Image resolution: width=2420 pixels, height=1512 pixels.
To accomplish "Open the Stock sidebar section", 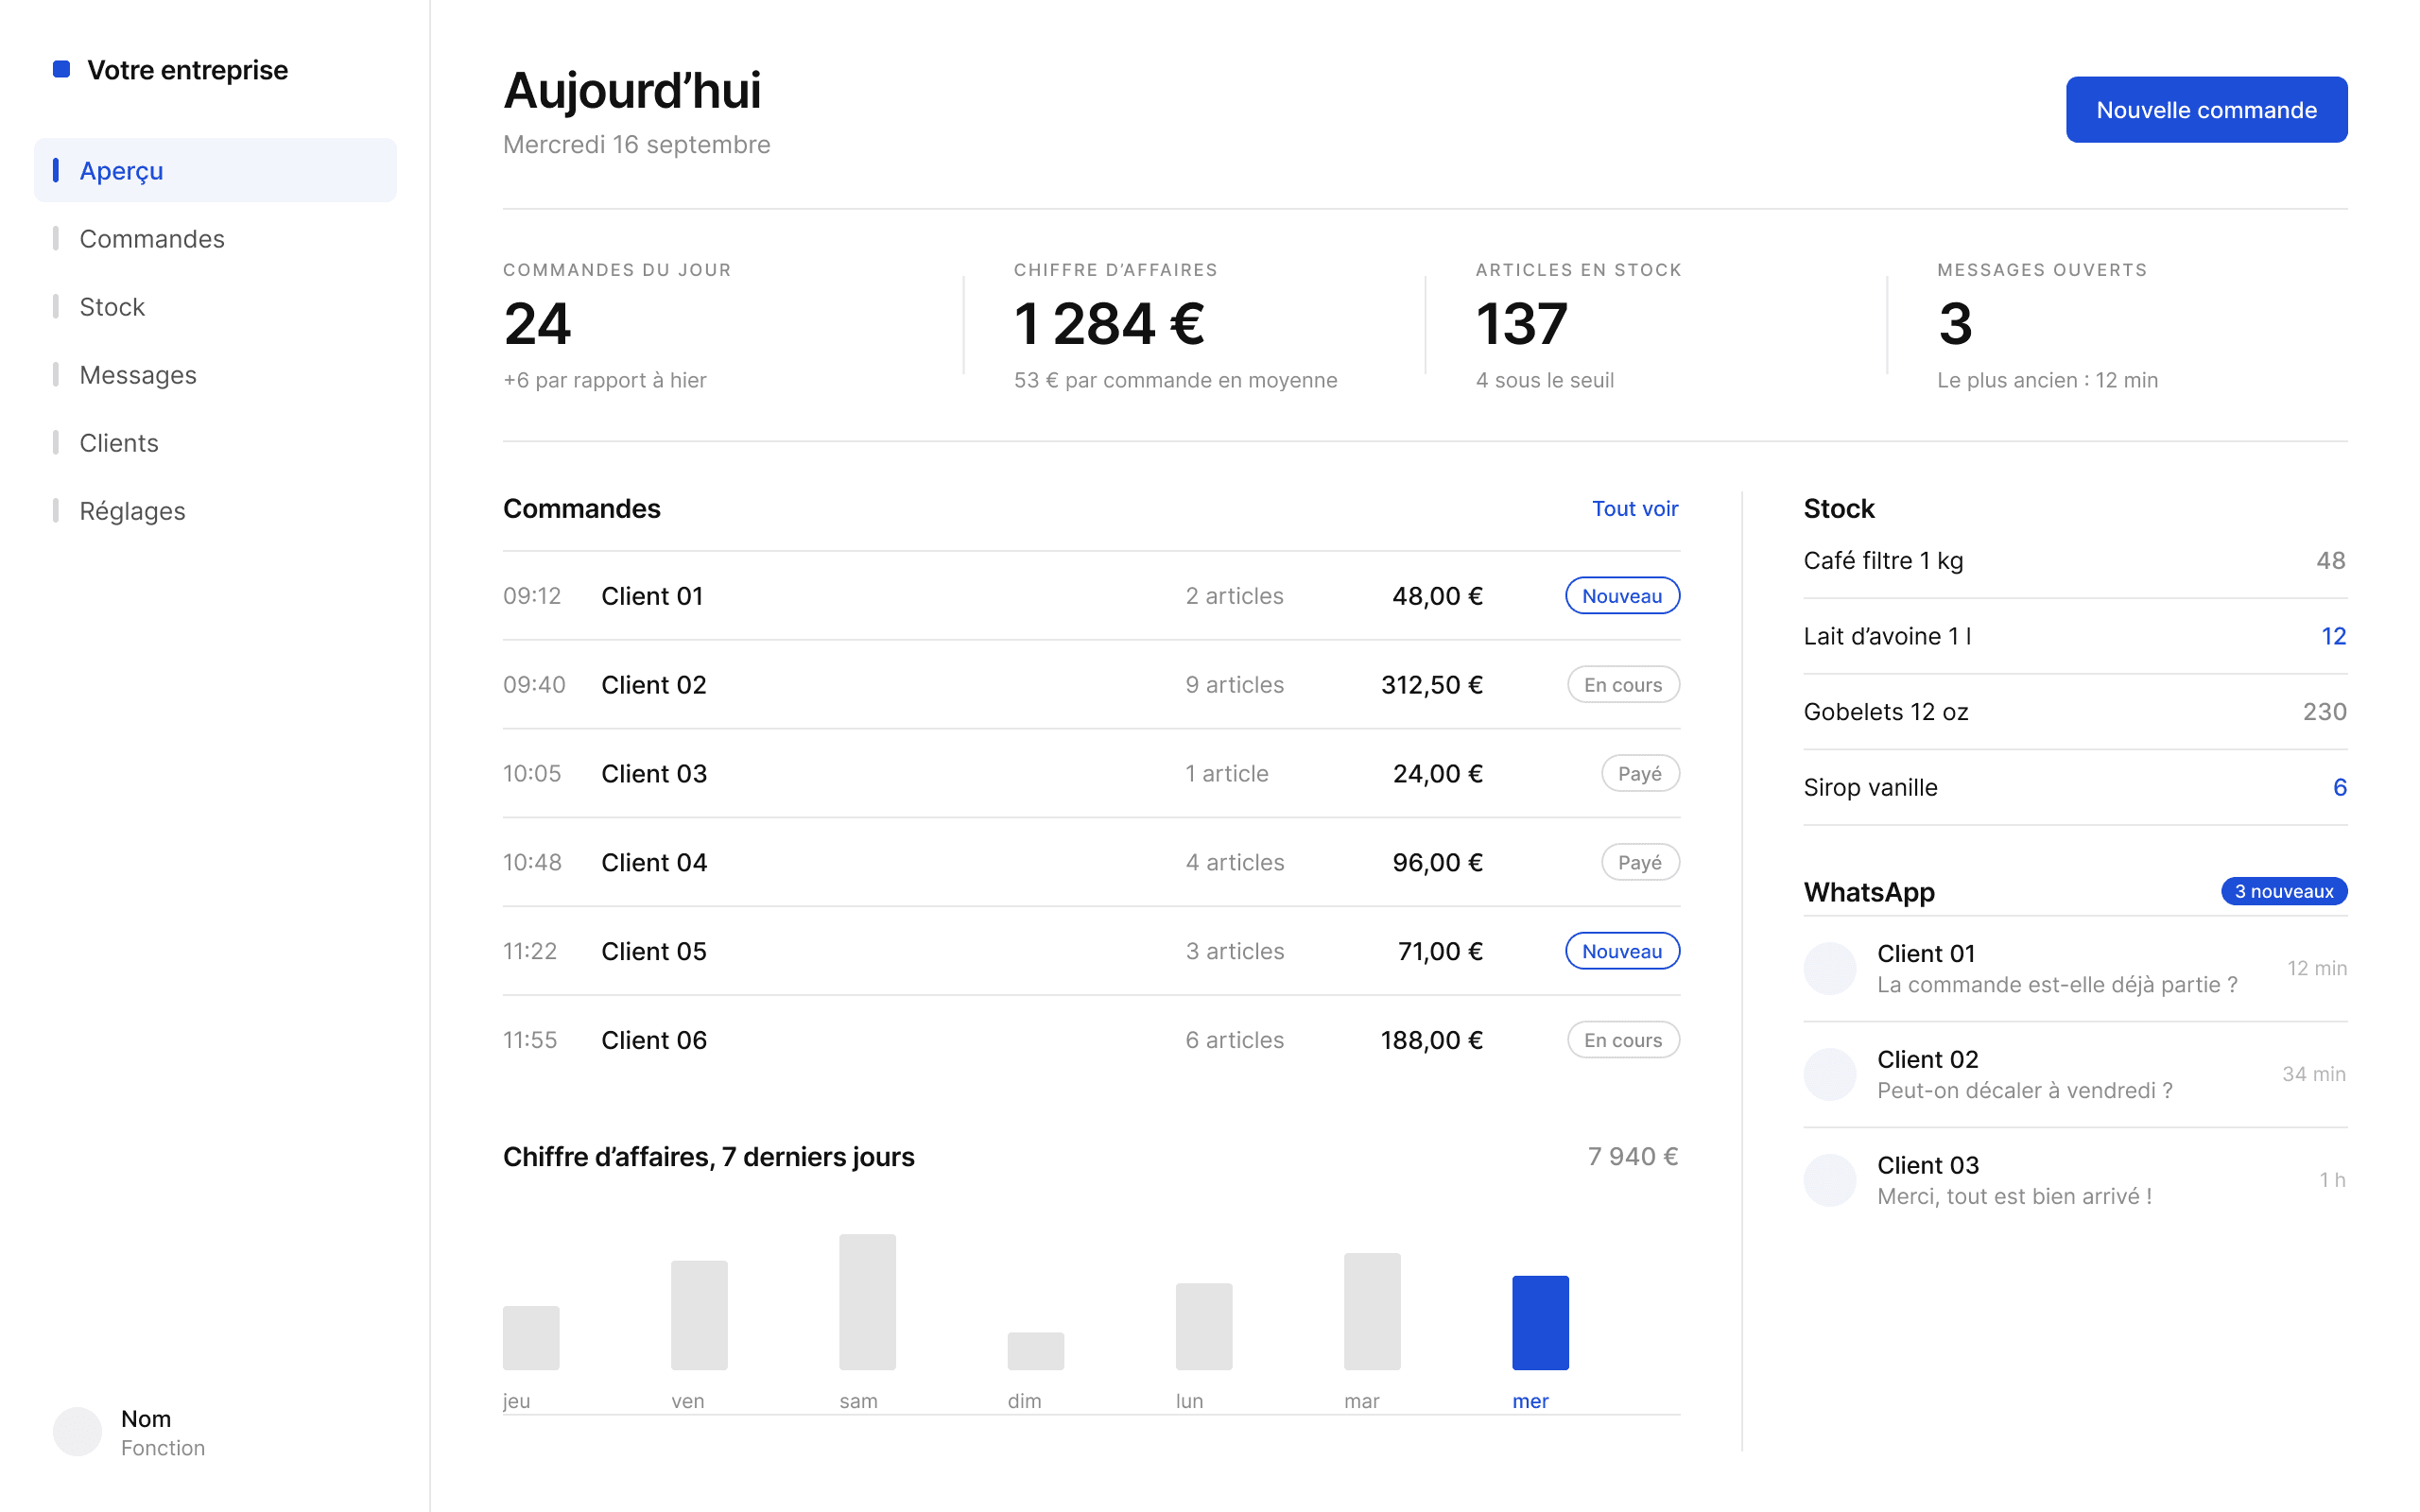I will tap(215, 306).
